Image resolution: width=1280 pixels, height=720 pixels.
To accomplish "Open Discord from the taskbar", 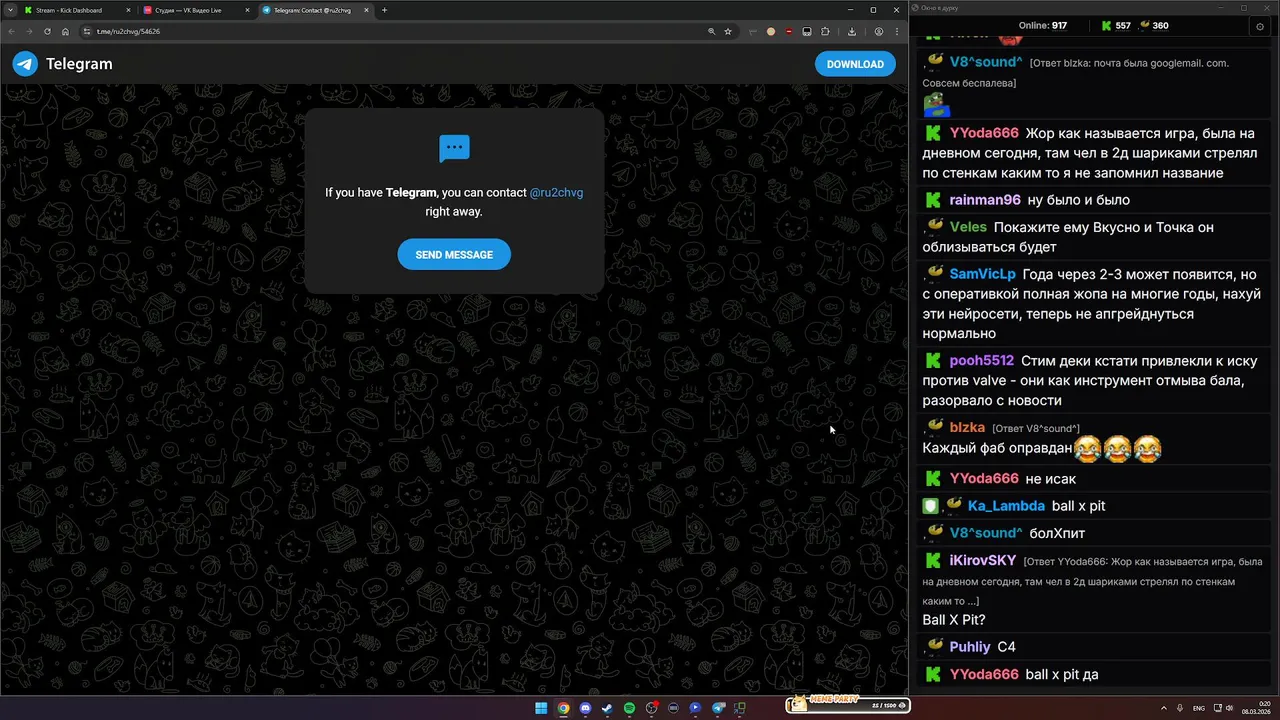I will pos(585,708).
